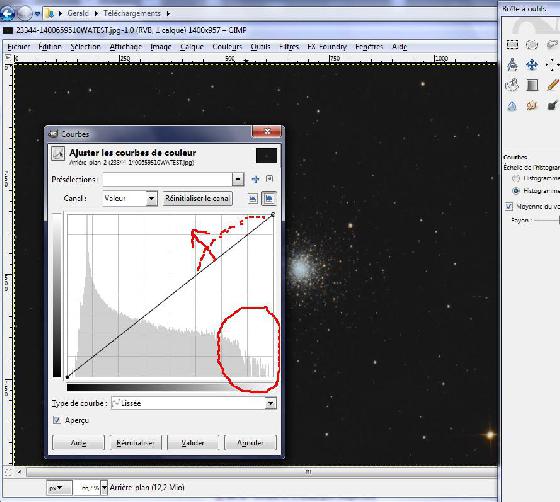Select the Pencil tool in toolbox
560x502 pixels.
(552, 85)
